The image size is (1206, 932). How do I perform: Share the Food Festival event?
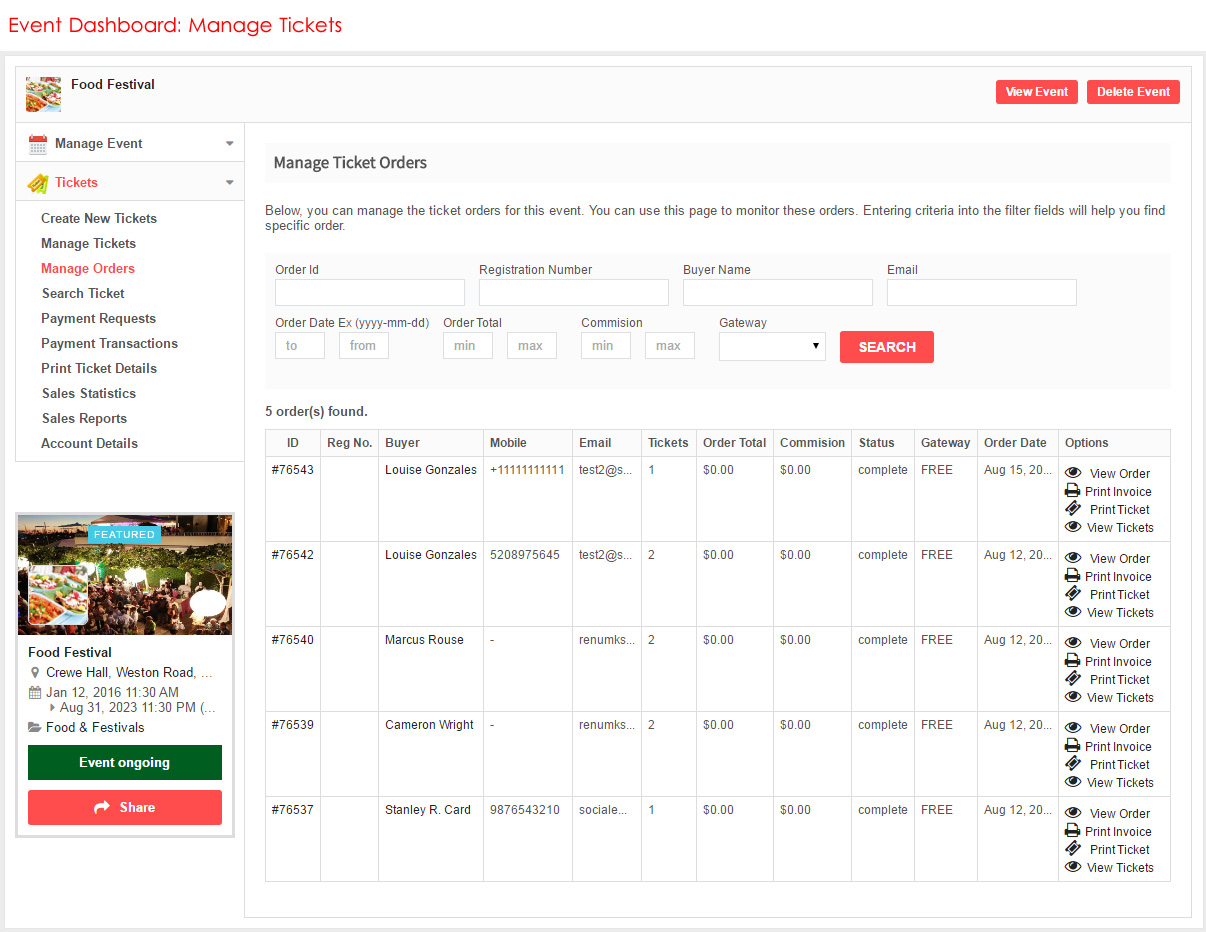(x=125, y=807)
